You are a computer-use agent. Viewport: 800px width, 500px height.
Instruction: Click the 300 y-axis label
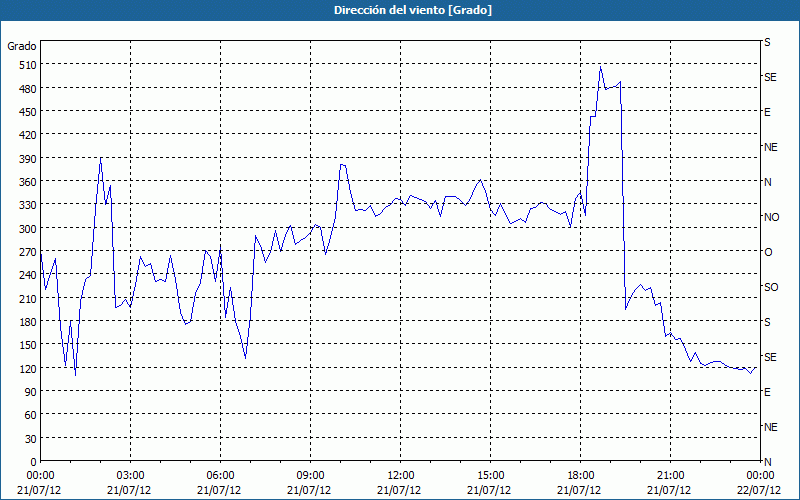27,229
